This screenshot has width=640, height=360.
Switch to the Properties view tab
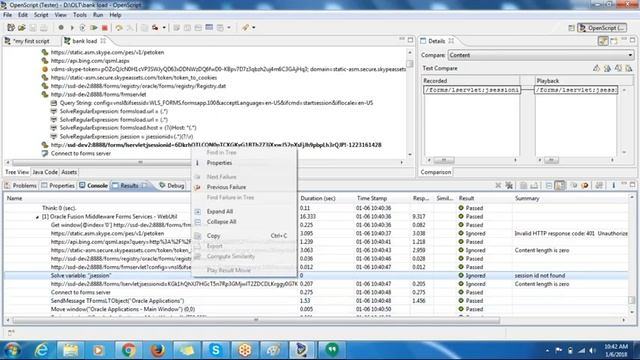[58, 186]
